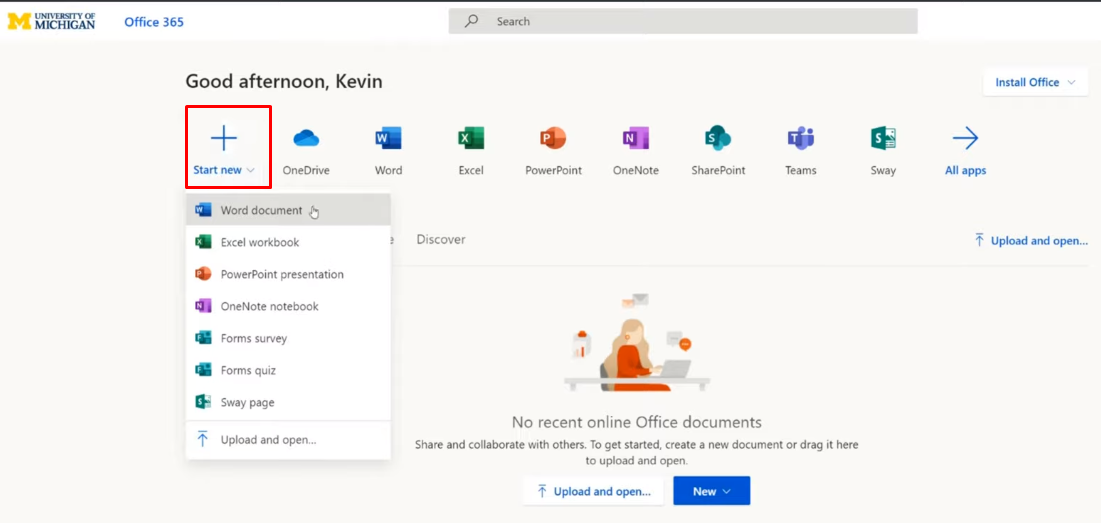This screenshot has width=1101, height=523.
Task: Create a new Sway page
Action: point(288,403)
